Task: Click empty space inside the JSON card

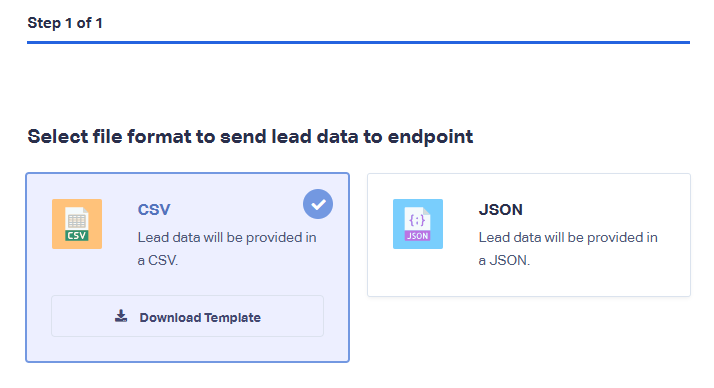Action: pyautogui.click(x=592, y=282)
